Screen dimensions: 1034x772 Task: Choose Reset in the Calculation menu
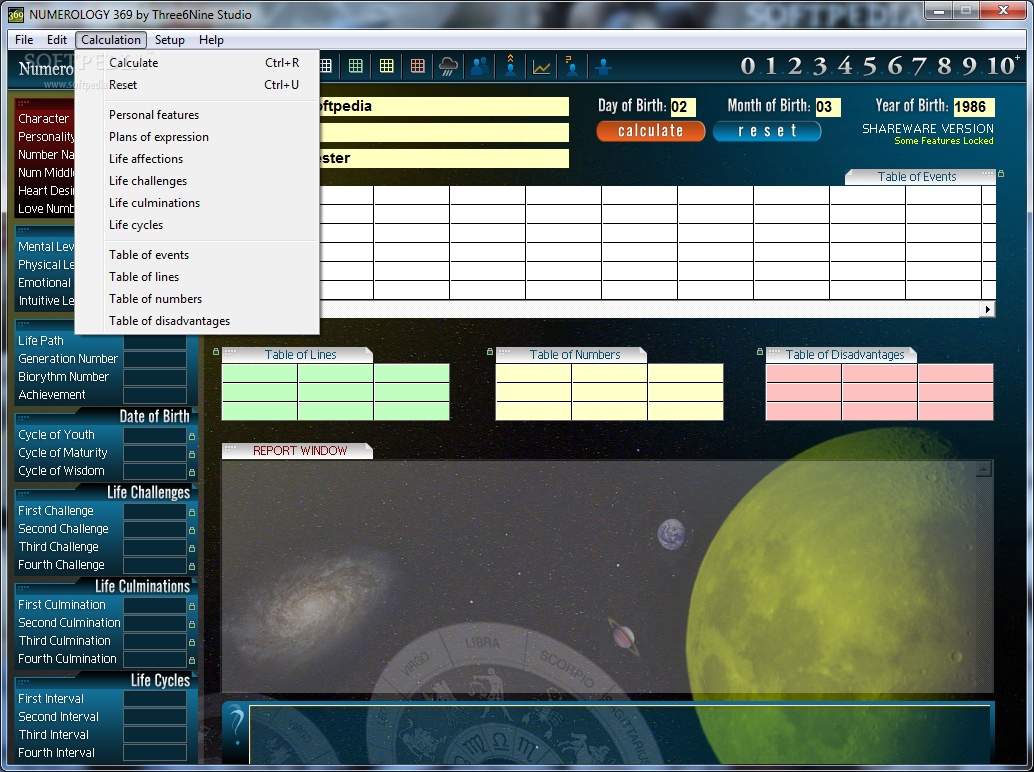(197, 84)
